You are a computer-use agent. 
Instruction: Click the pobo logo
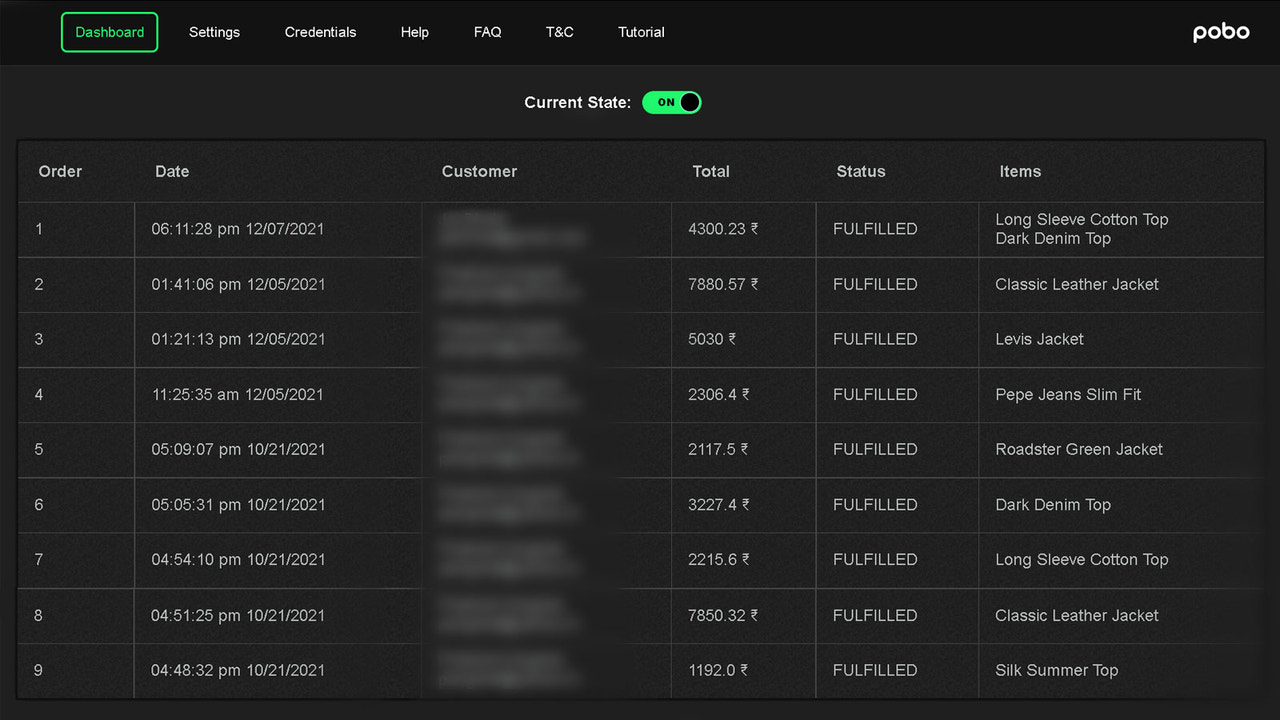pyautogui.click(x=1220, y=31)
